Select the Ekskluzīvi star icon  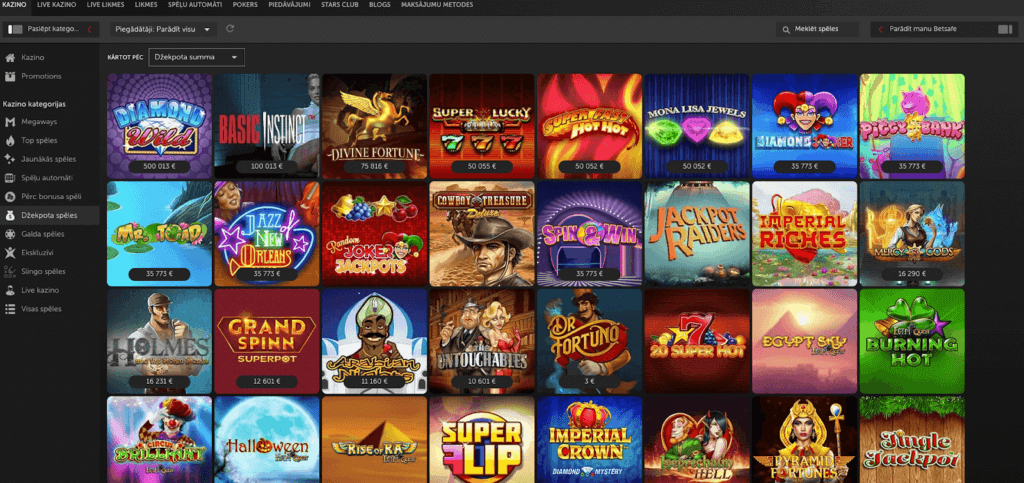tap(10, 253)
